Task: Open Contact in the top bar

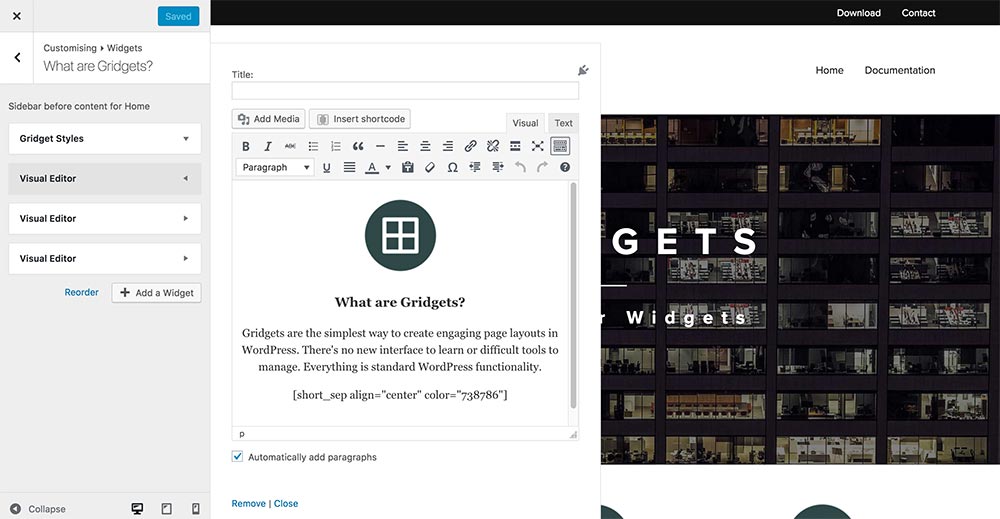Action: 918,13
